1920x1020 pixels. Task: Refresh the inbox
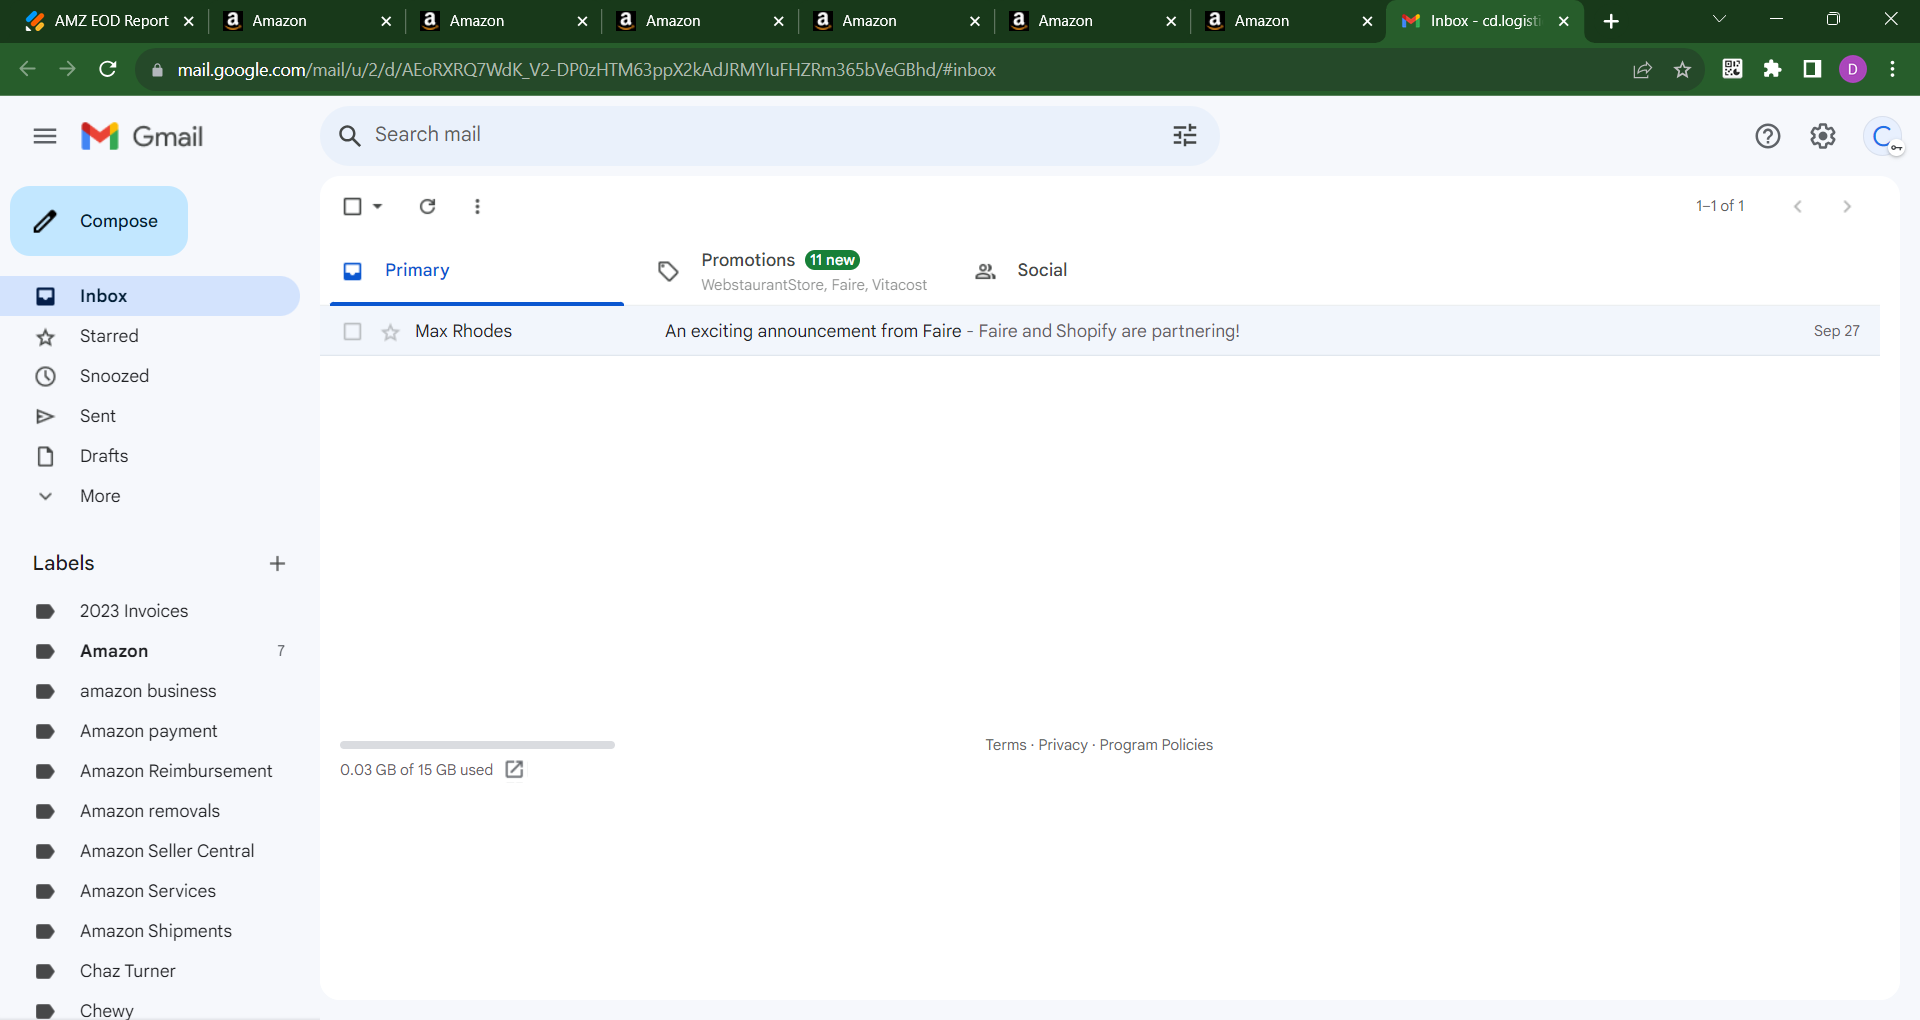point(427,206)
